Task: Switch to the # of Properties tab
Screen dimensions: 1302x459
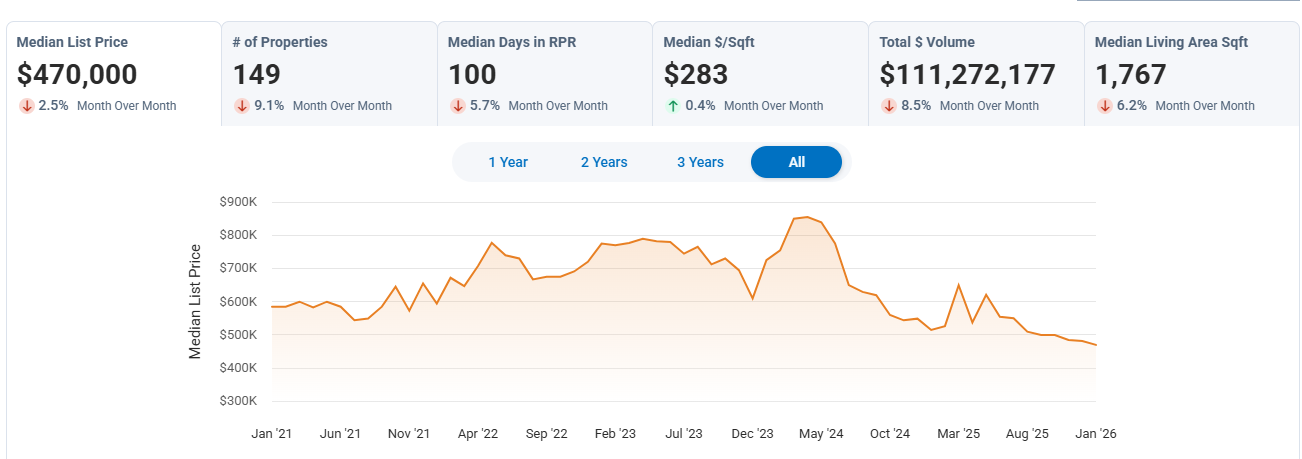Action: pos(329,73)
